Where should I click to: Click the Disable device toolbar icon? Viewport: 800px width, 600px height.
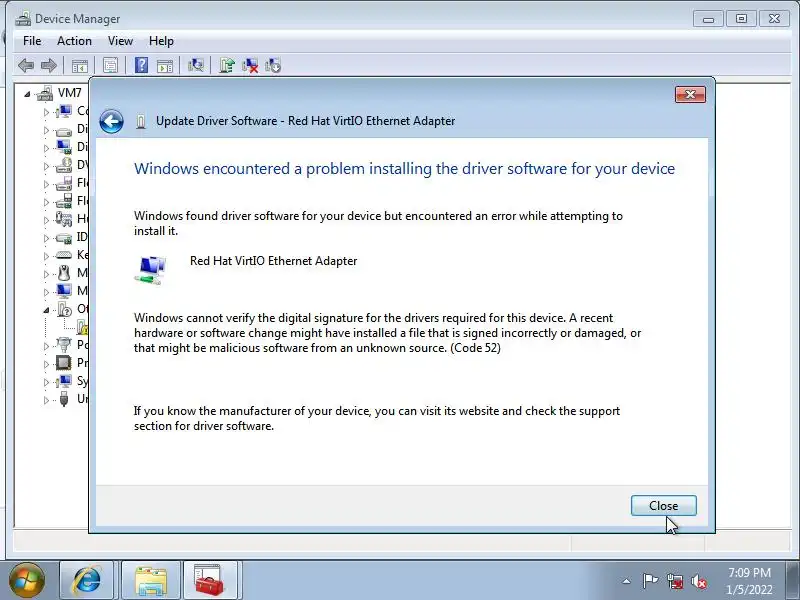(x=273, y=65)
